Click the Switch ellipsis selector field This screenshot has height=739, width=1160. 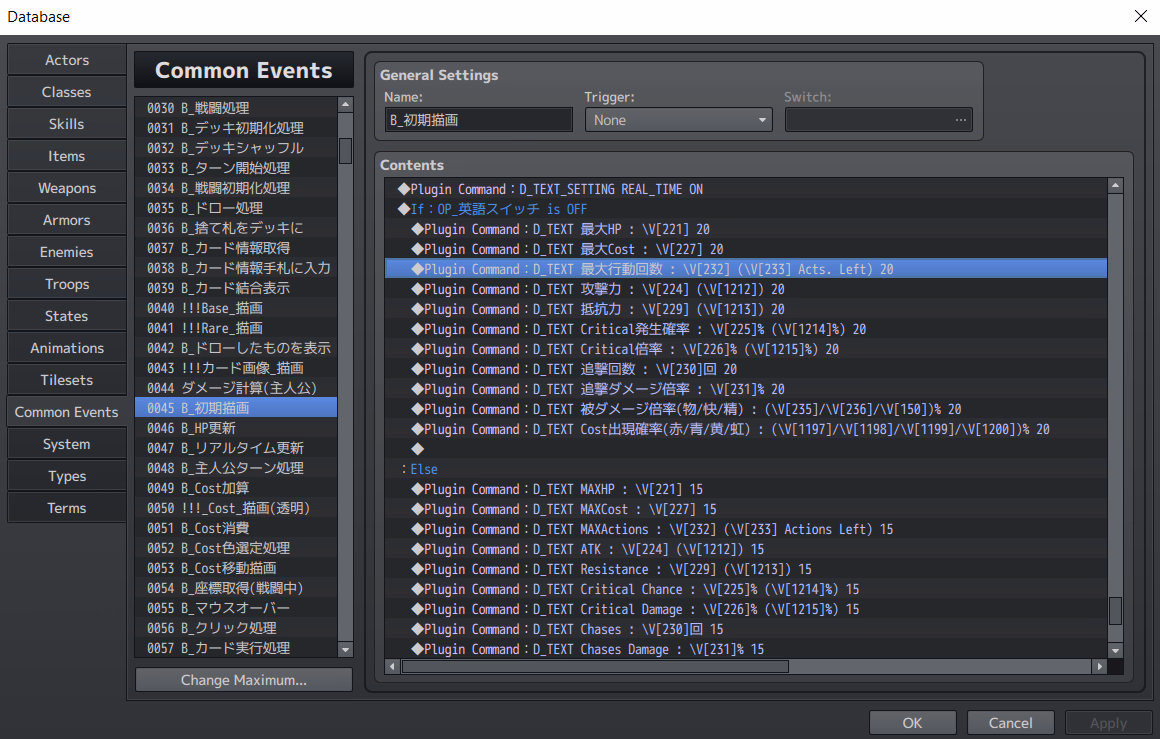pyautogui.click(x=878, y=120)
